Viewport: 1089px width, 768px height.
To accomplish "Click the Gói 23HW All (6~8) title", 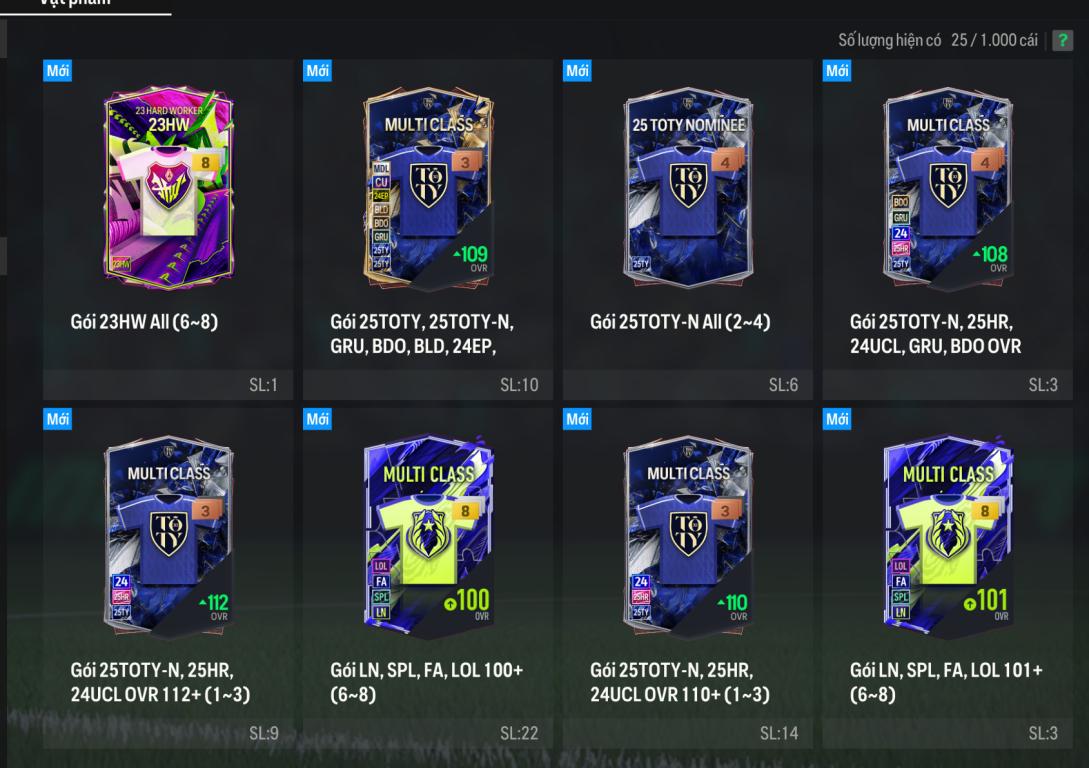I will [x=144, y=322].
